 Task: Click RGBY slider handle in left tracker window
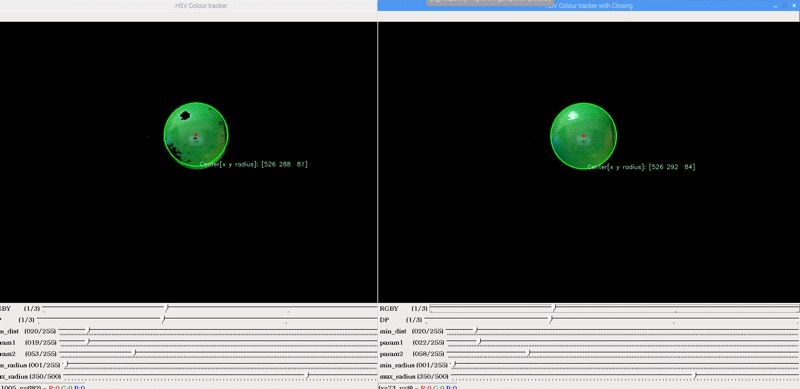pos(167,308)
